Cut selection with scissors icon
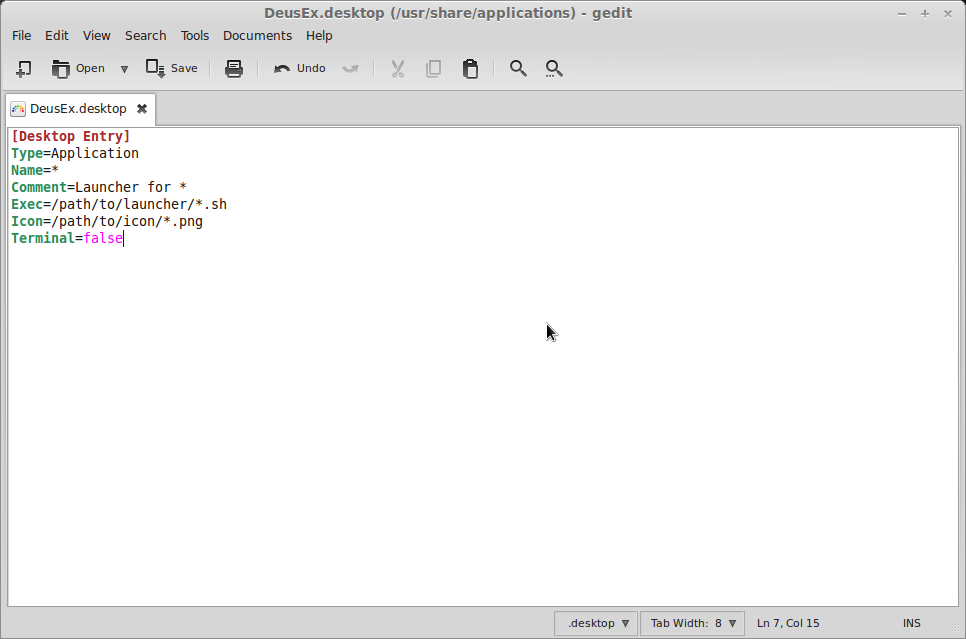Viewport: 966px width, 639px height. click(397, 68)
